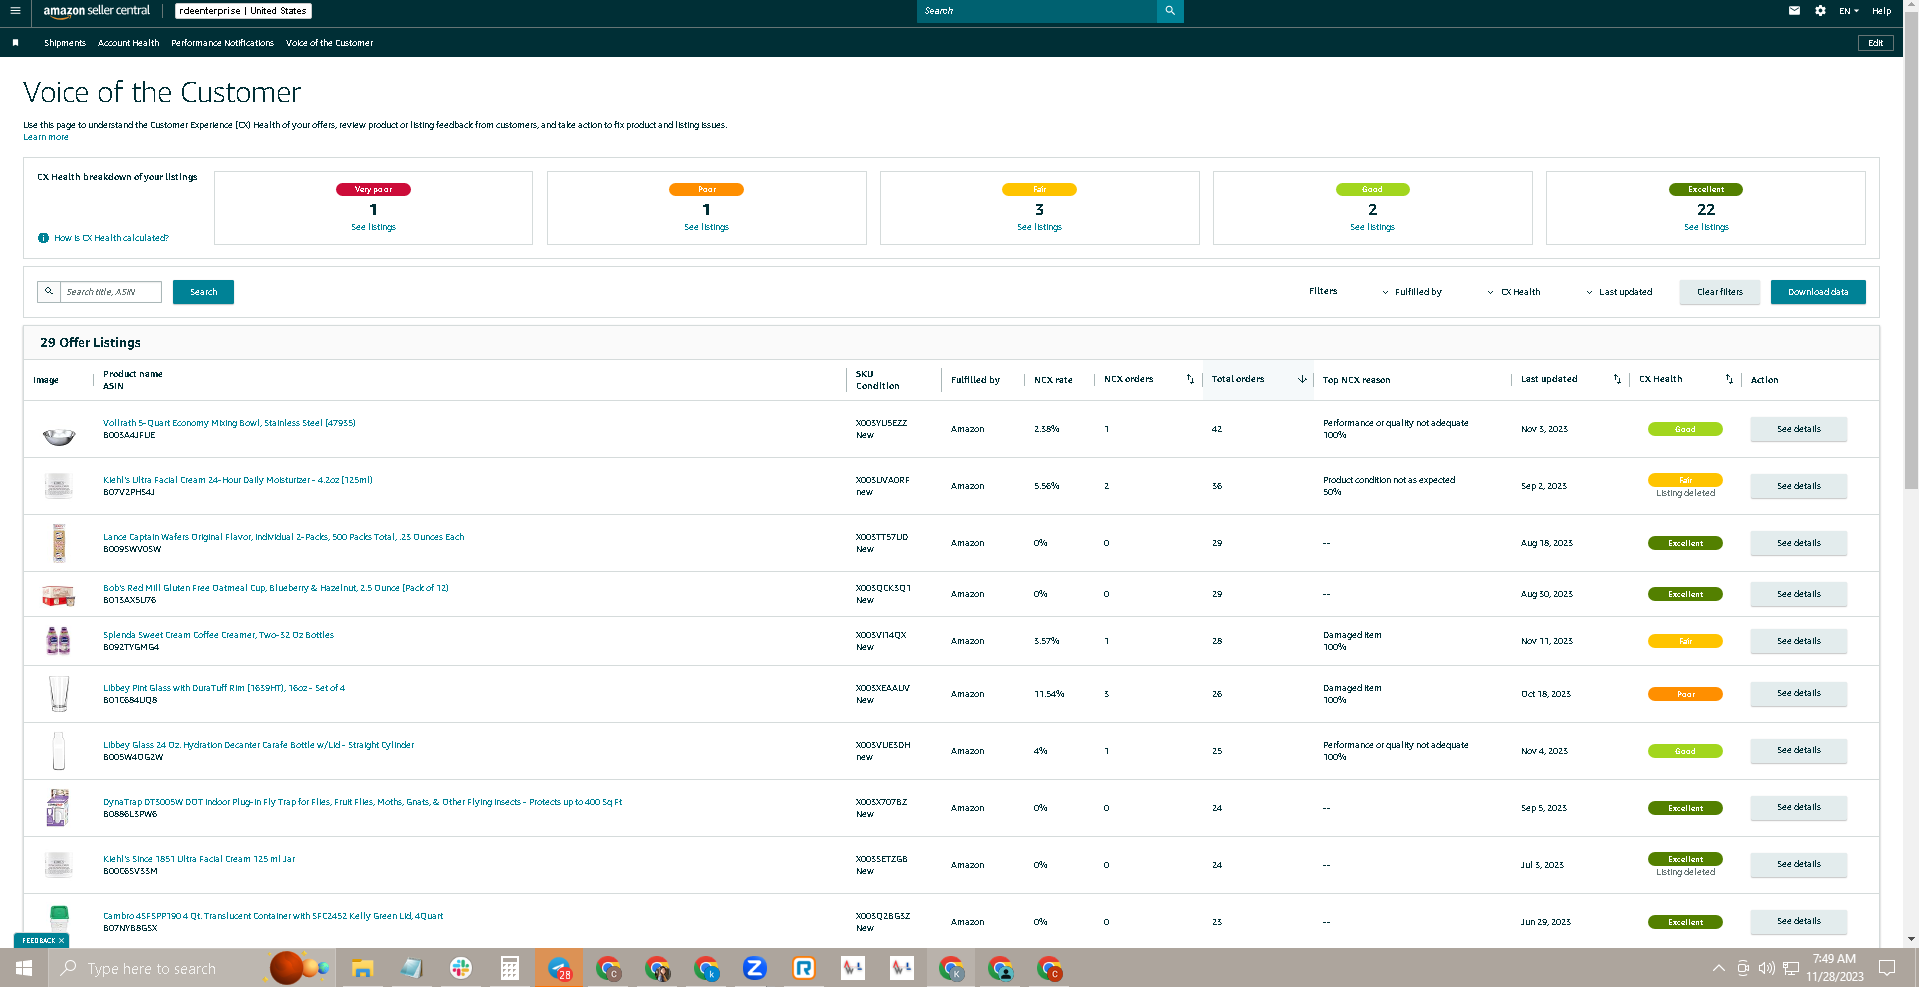The image size is (1919, 987).
Task: Click into Search title, ASIN field
Action: 110,292
